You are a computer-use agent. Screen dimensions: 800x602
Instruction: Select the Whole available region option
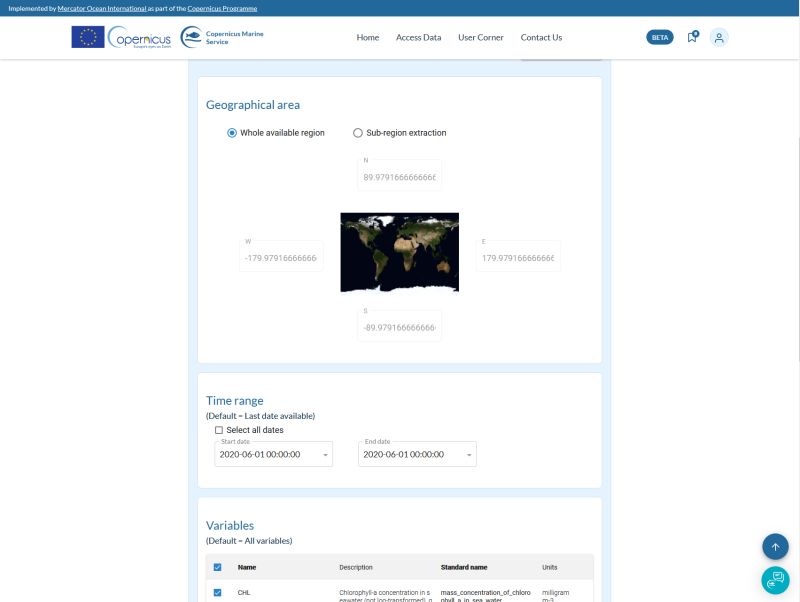click(230, 132)
